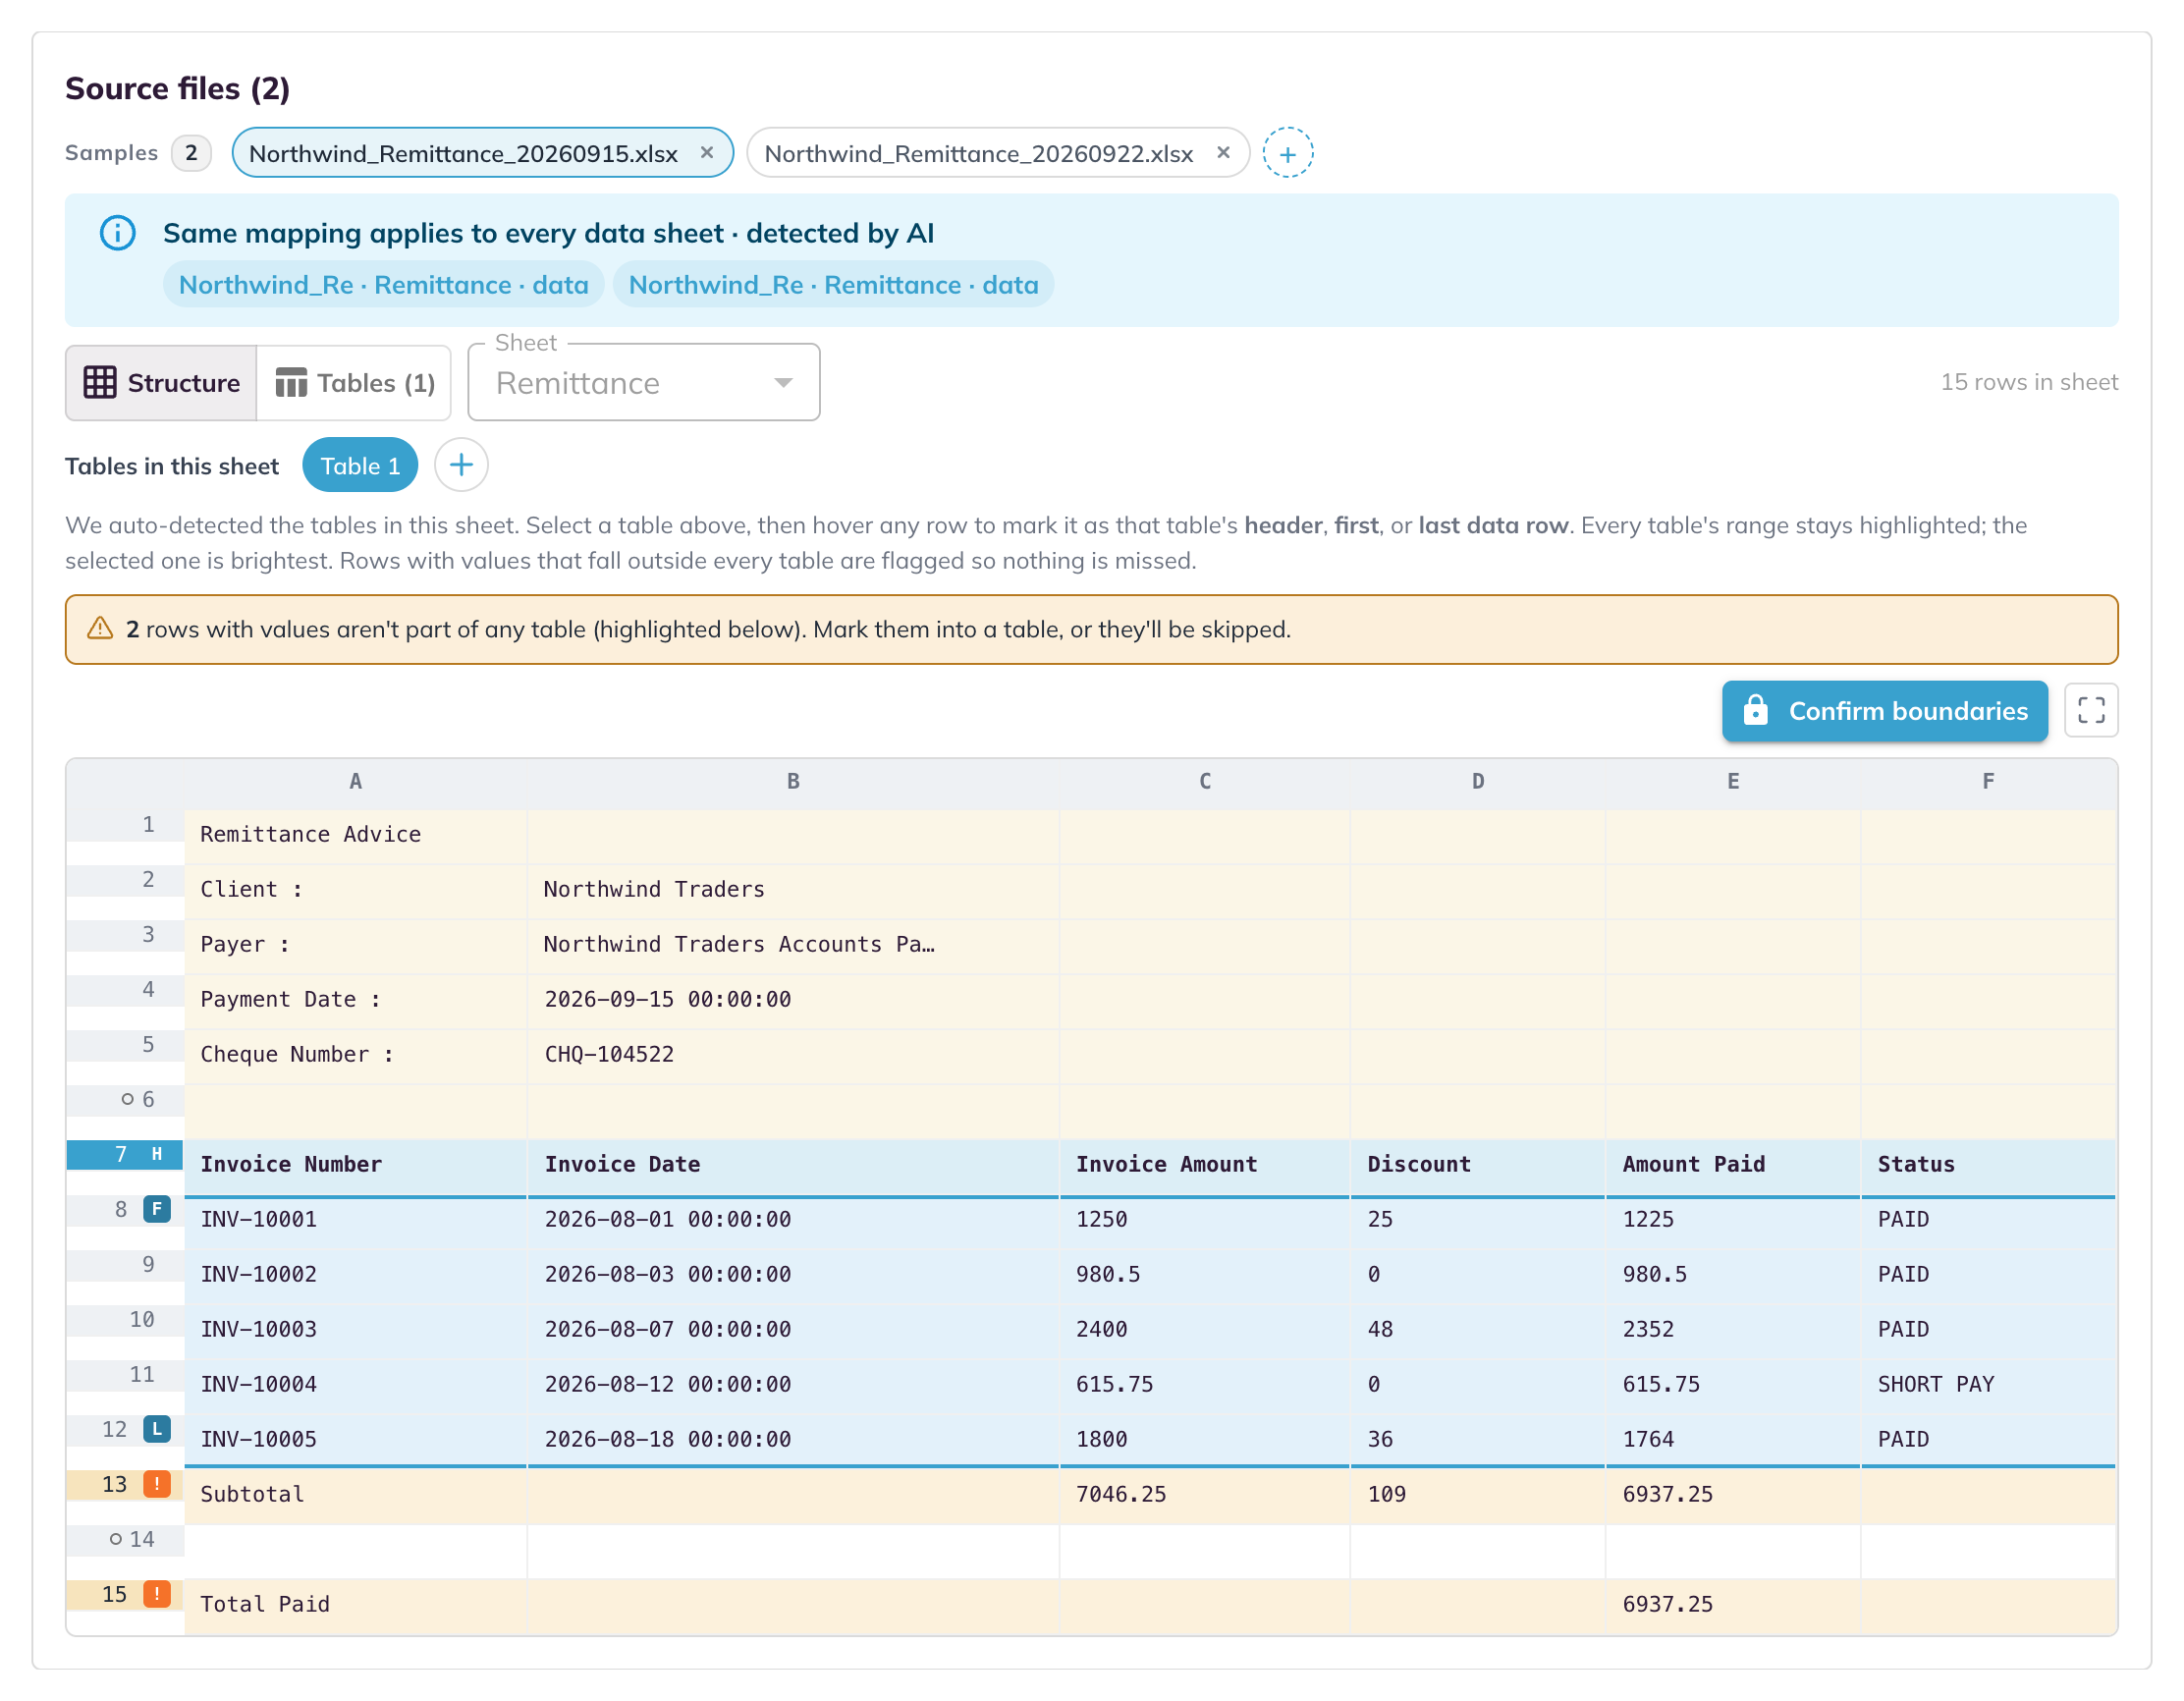Click the Invoice Number header cell
The image size is (2184, 1701).
(x=356, y=1165)
